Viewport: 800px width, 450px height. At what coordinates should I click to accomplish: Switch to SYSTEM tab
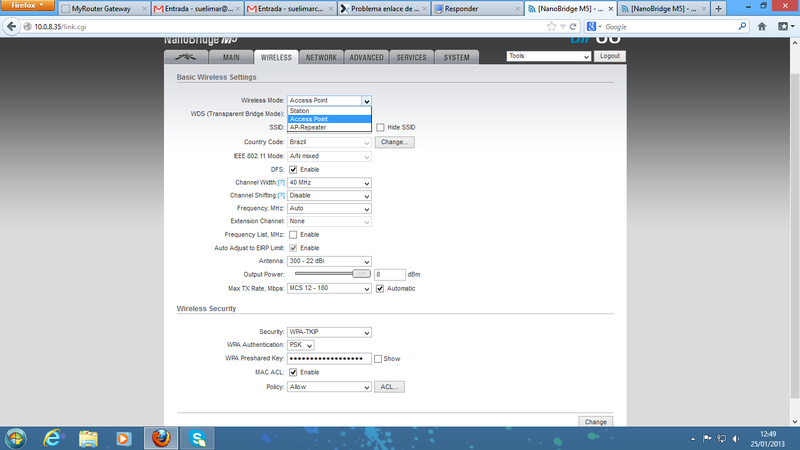(456, 58)
